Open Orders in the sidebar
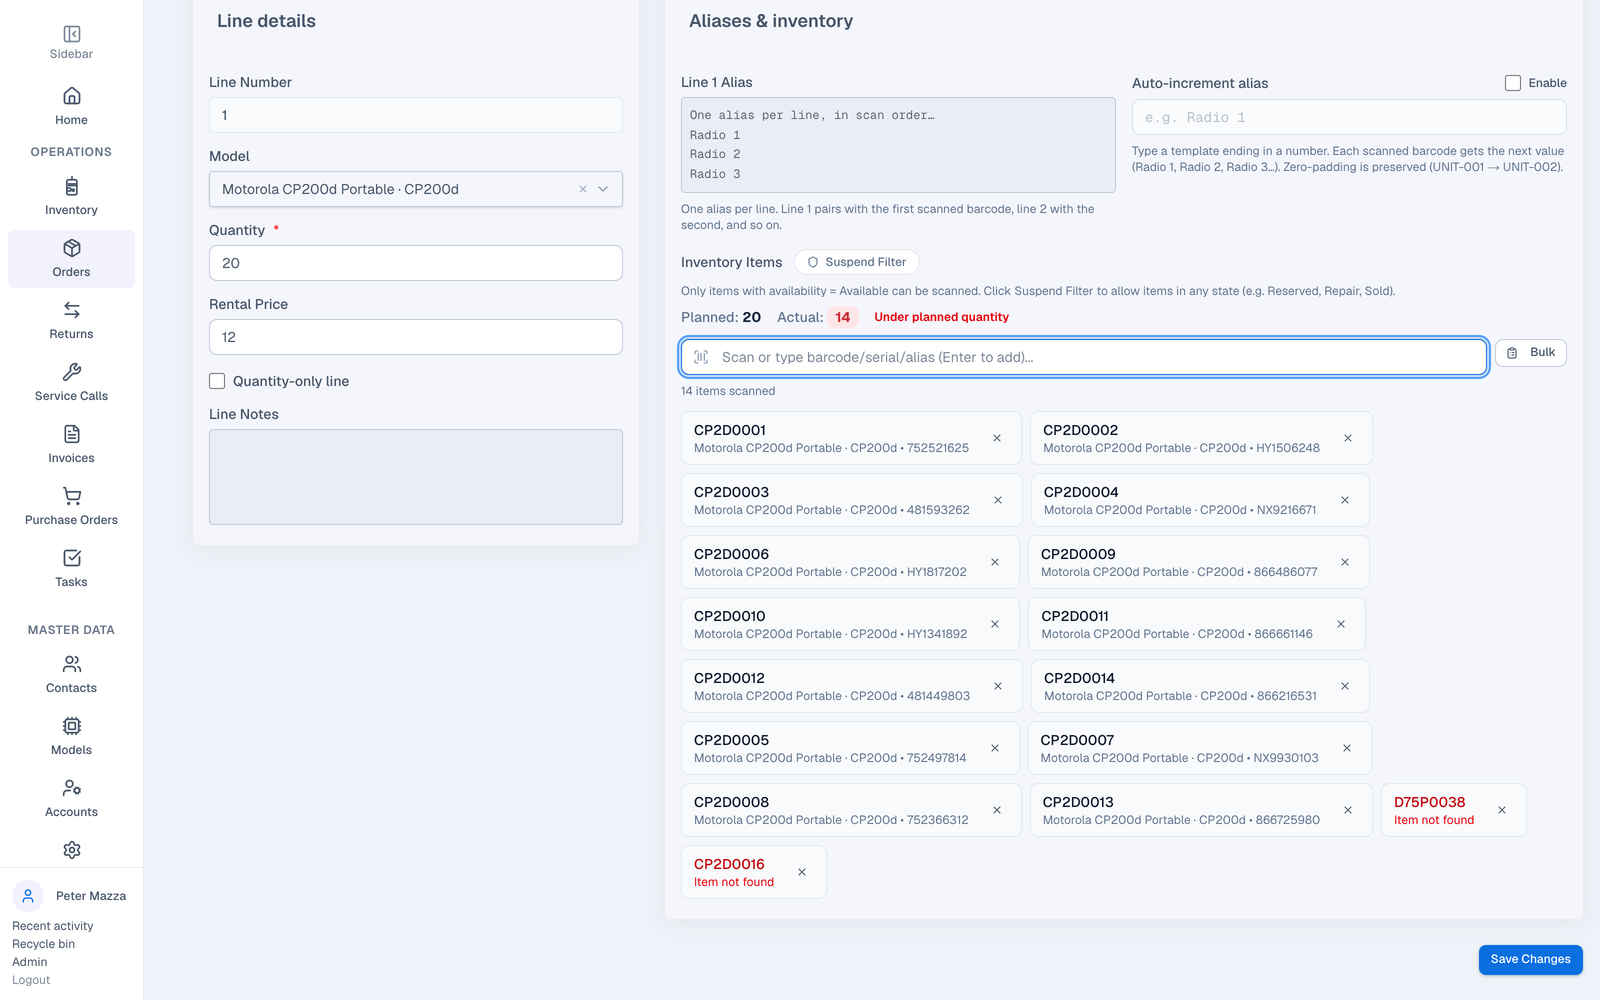1600x1000 pixels. pyautogui.click(x=71, y=259)
